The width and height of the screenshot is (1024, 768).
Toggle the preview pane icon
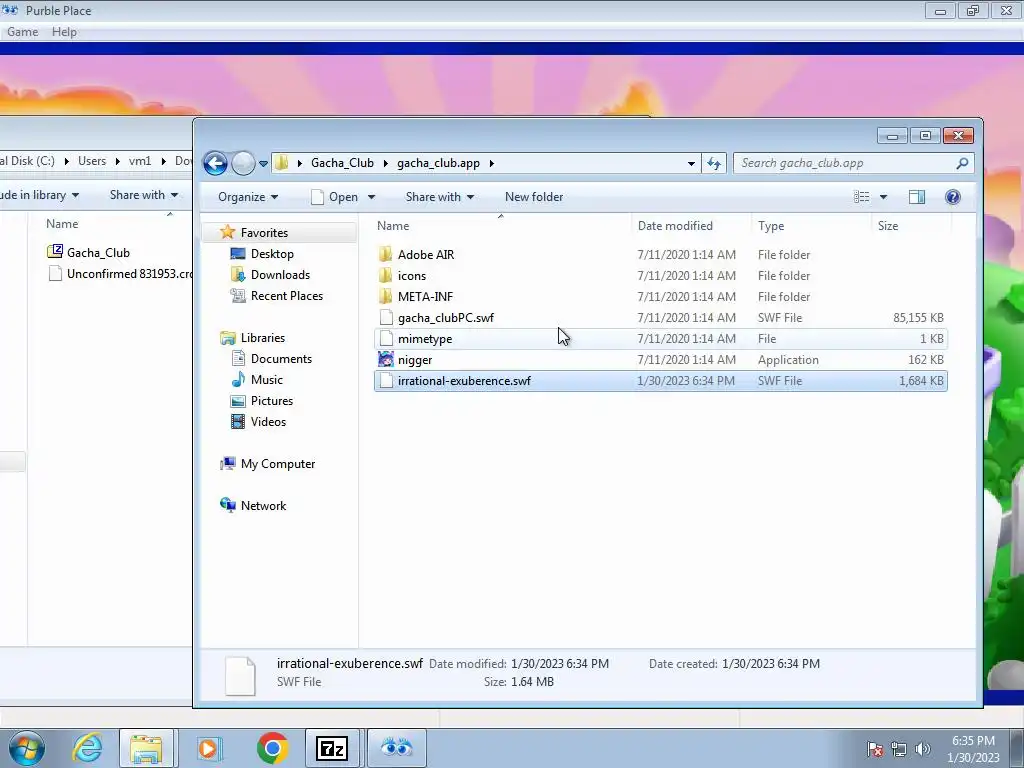tap(917, 197)
